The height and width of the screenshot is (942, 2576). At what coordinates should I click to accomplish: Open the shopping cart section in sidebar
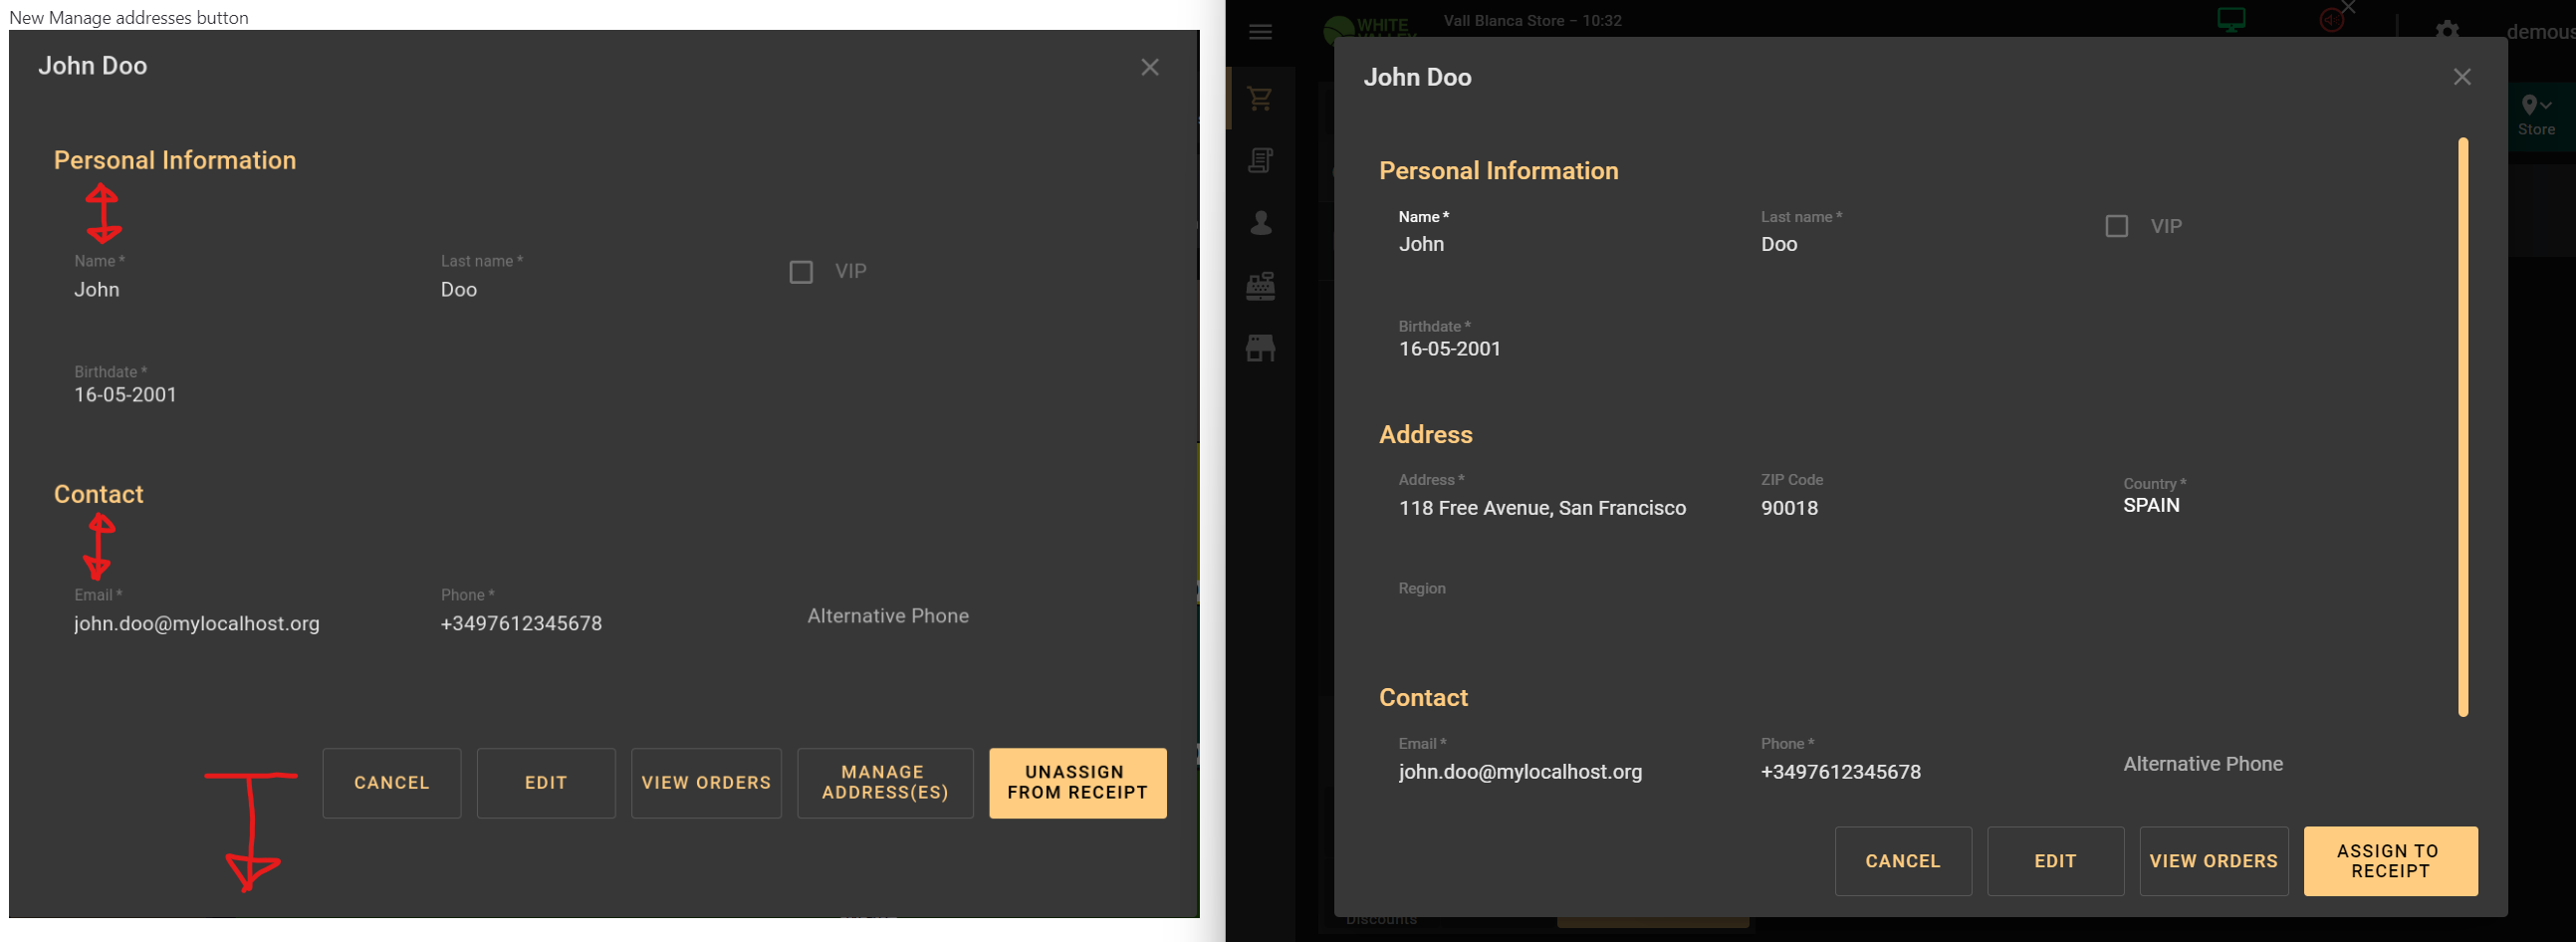1260,98
